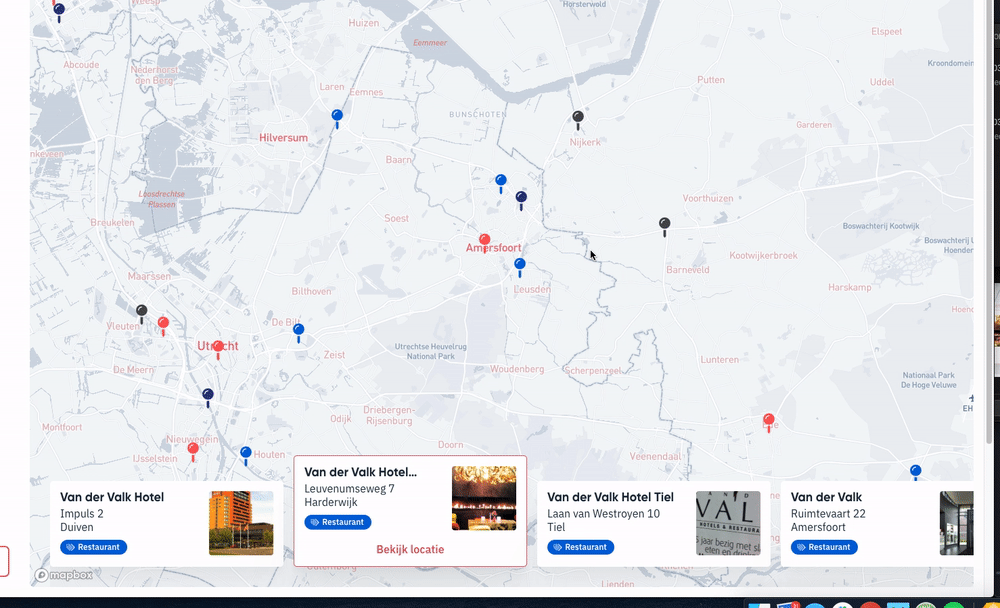1000x608 pixels.
Task: Select the blue pin southeast of Ede
Action: (x=915, y=472)
